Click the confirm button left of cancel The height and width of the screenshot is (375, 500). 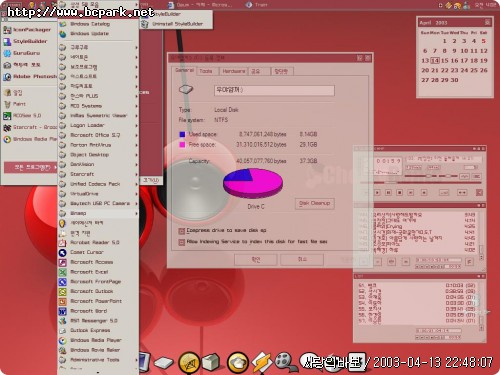coord(256,259)
